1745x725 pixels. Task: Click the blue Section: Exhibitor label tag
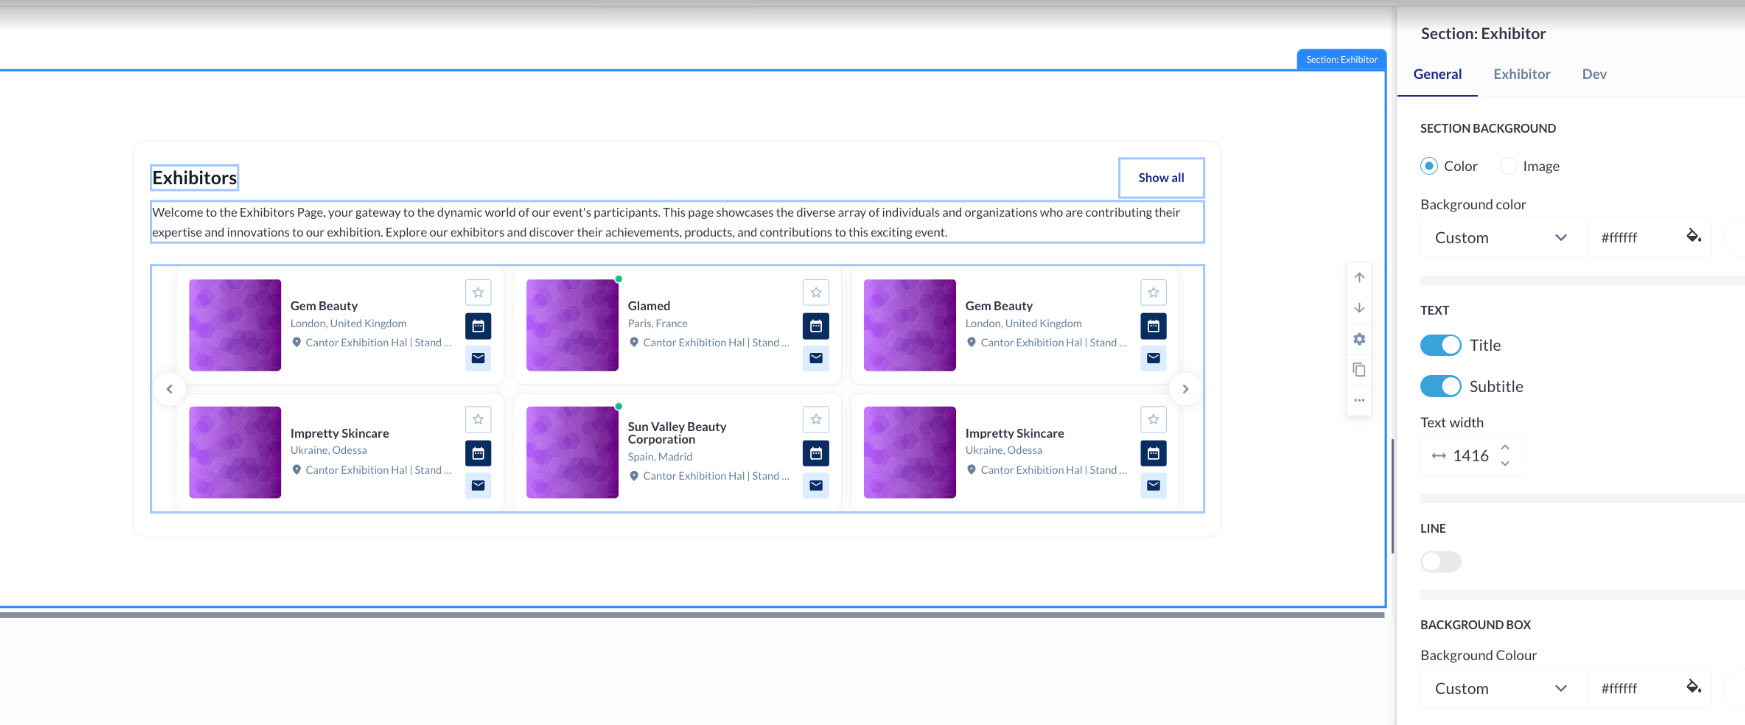[1341, 60]
